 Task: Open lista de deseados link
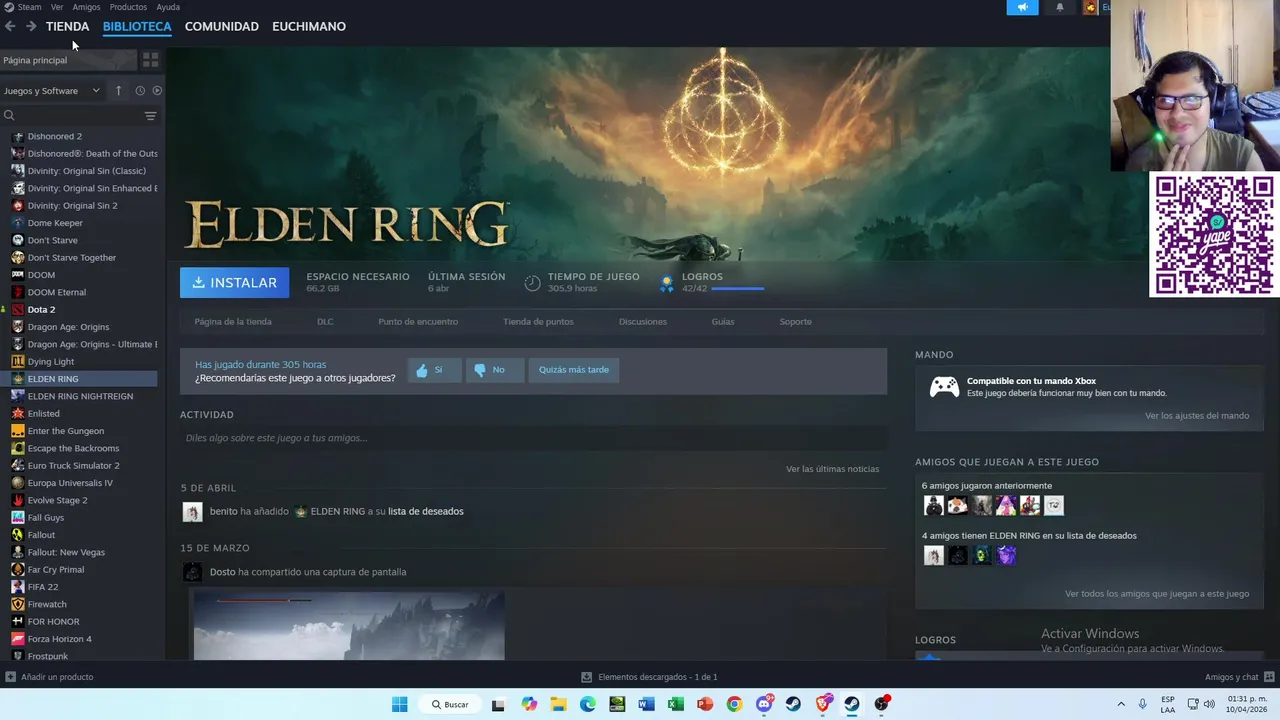[426, 511]
